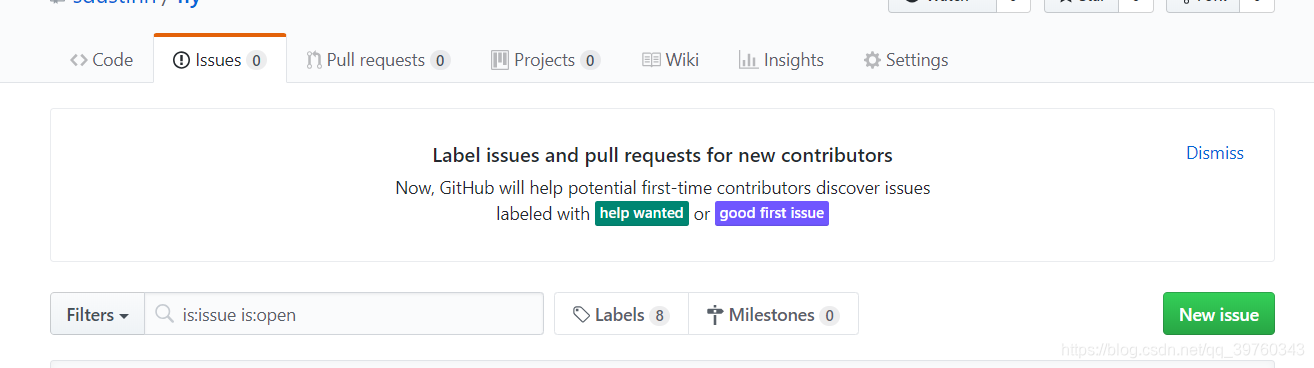Click the Issues exclamation circle icon
This screenshot has height=368, width=1314.
click(181, 60)
